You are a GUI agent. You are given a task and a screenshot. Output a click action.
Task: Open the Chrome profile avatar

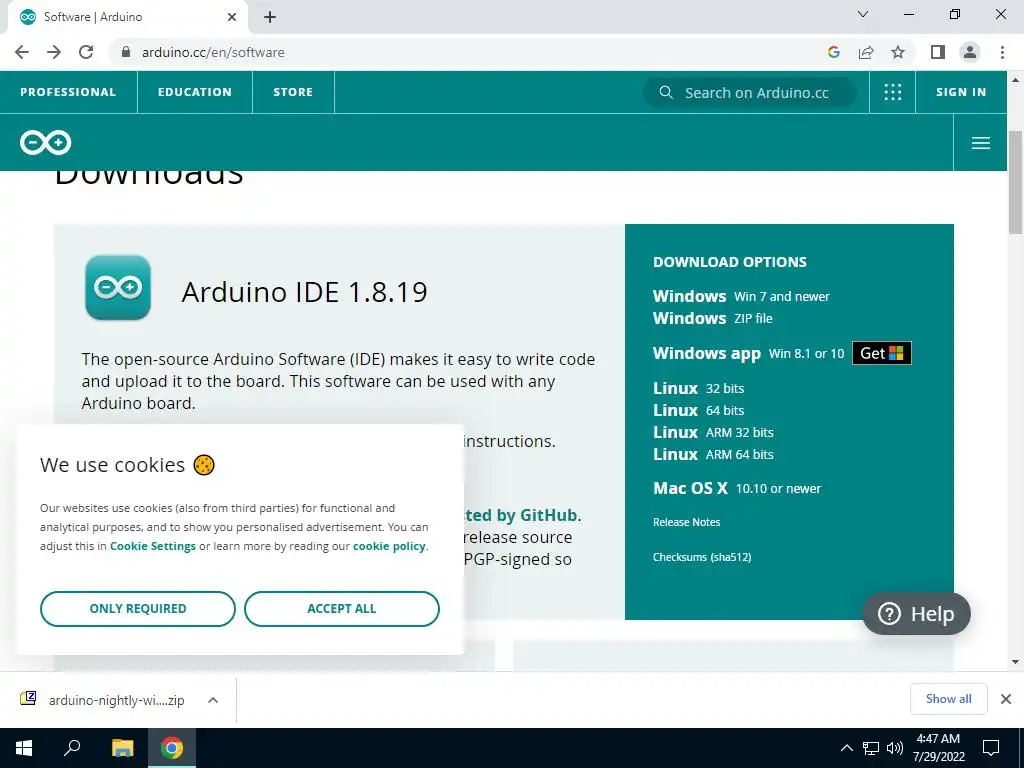point(970,52)
